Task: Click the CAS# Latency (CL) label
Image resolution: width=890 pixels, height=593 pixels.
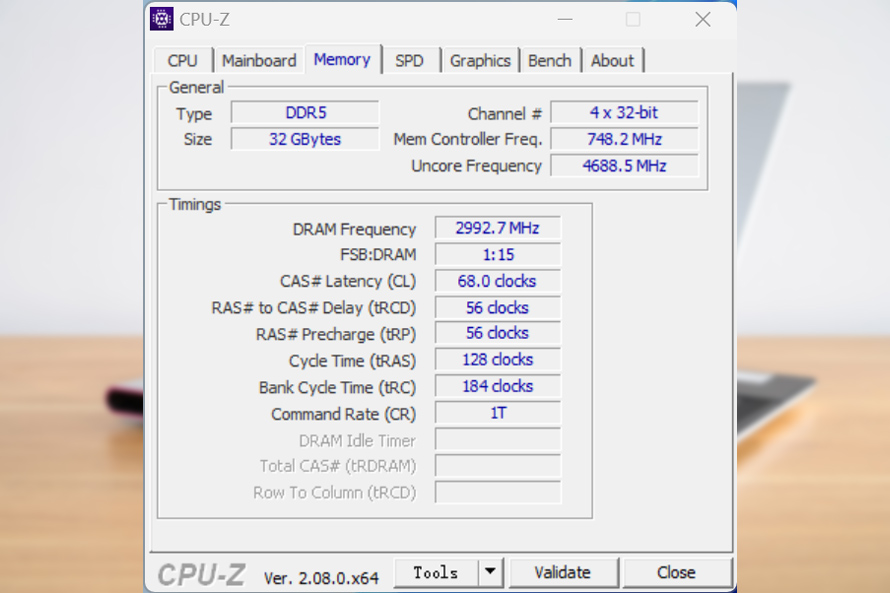Action: [348, 281]
